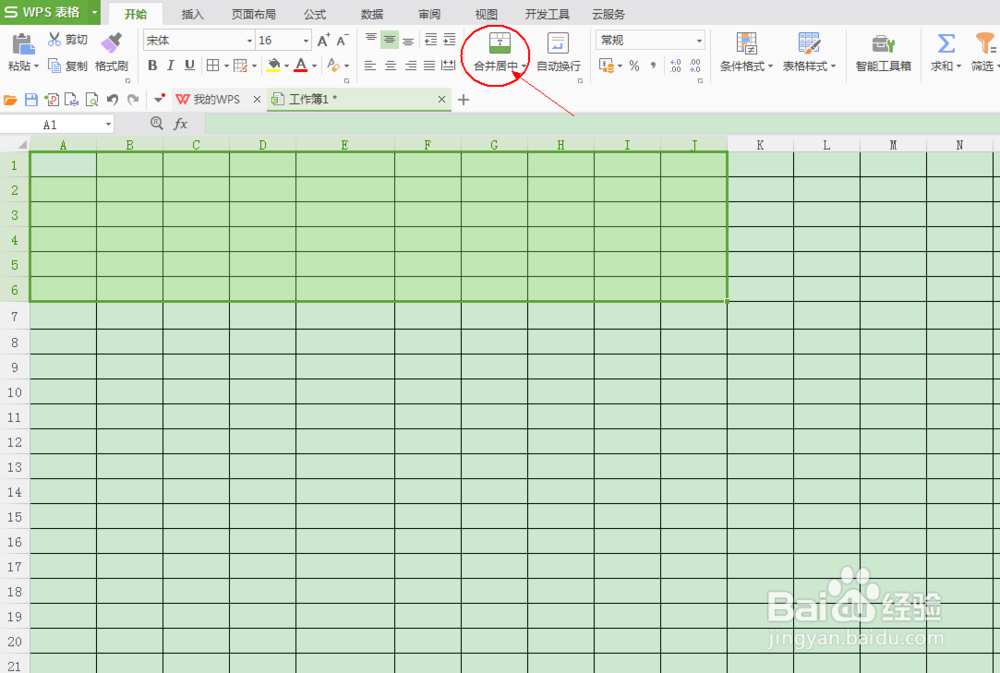Increase font size with the A+ icon
Viewport: 1000px width, 673px height.
click(x=323, y=40)
